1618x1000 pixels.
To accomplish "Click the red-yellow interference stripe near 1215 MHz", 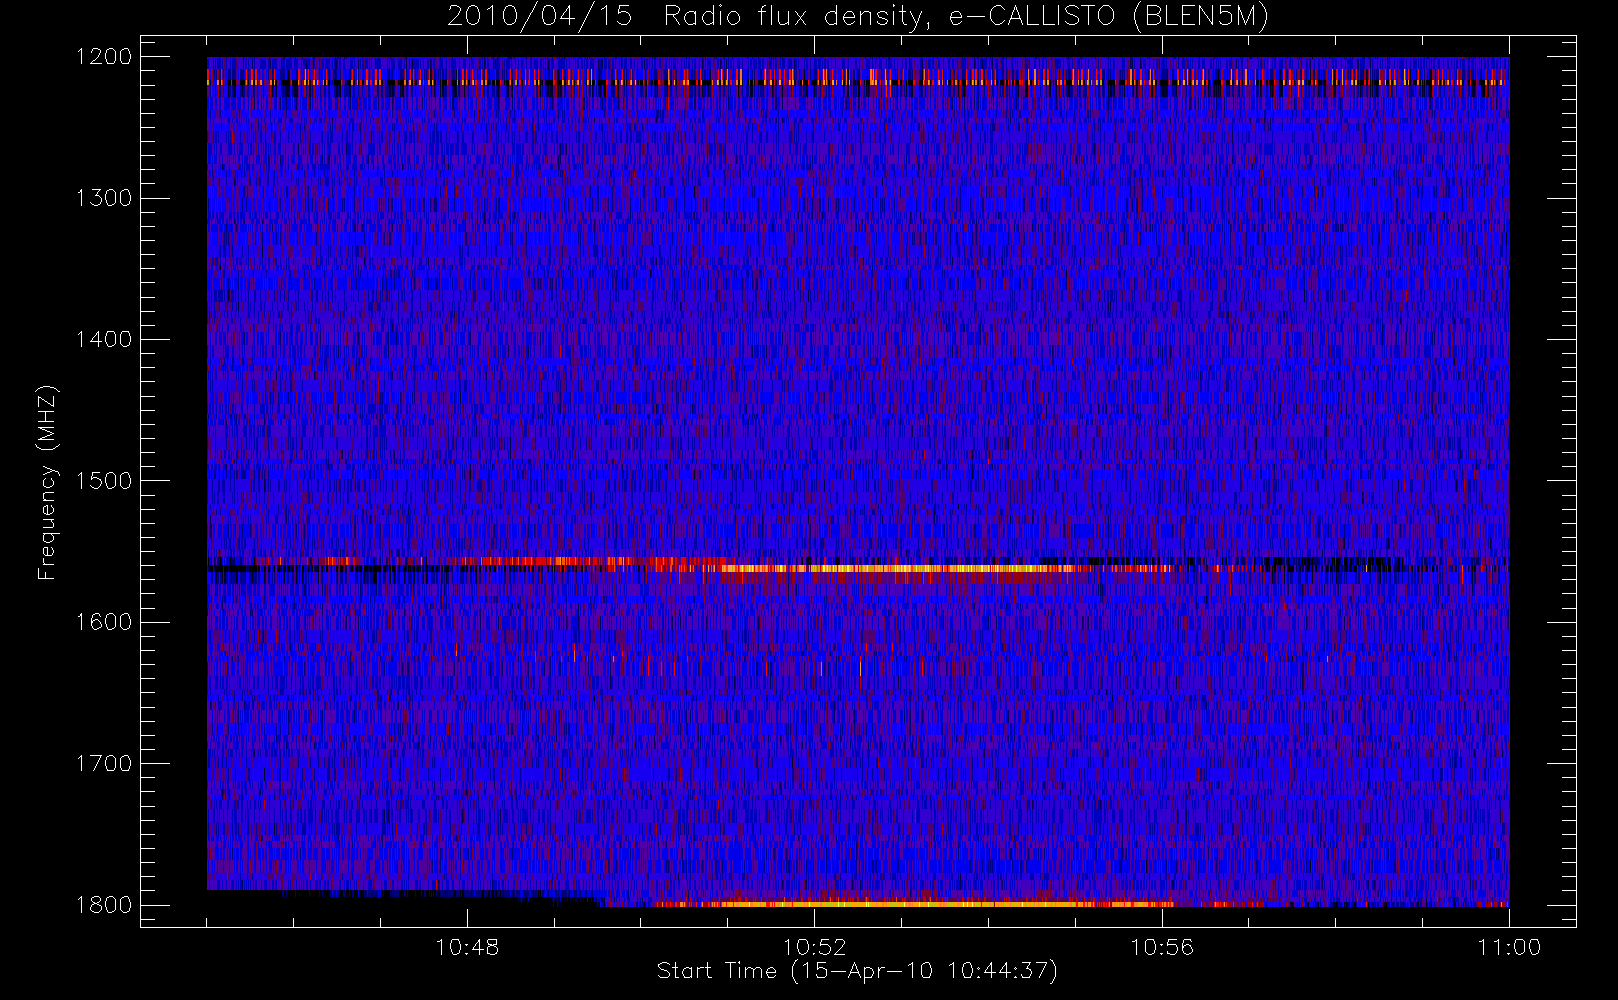I will pyautogui.click(x=858, y=77).
